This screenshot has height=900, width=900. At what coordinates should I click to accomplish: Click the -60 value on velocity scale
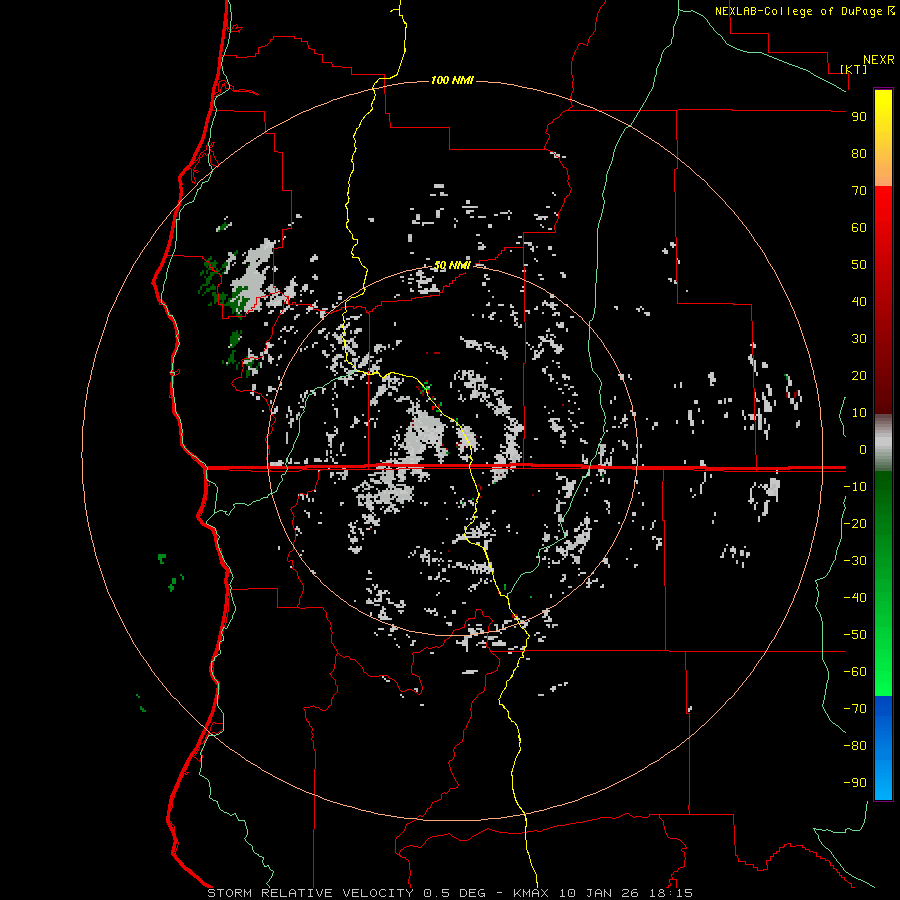click(x=855, y=672)
